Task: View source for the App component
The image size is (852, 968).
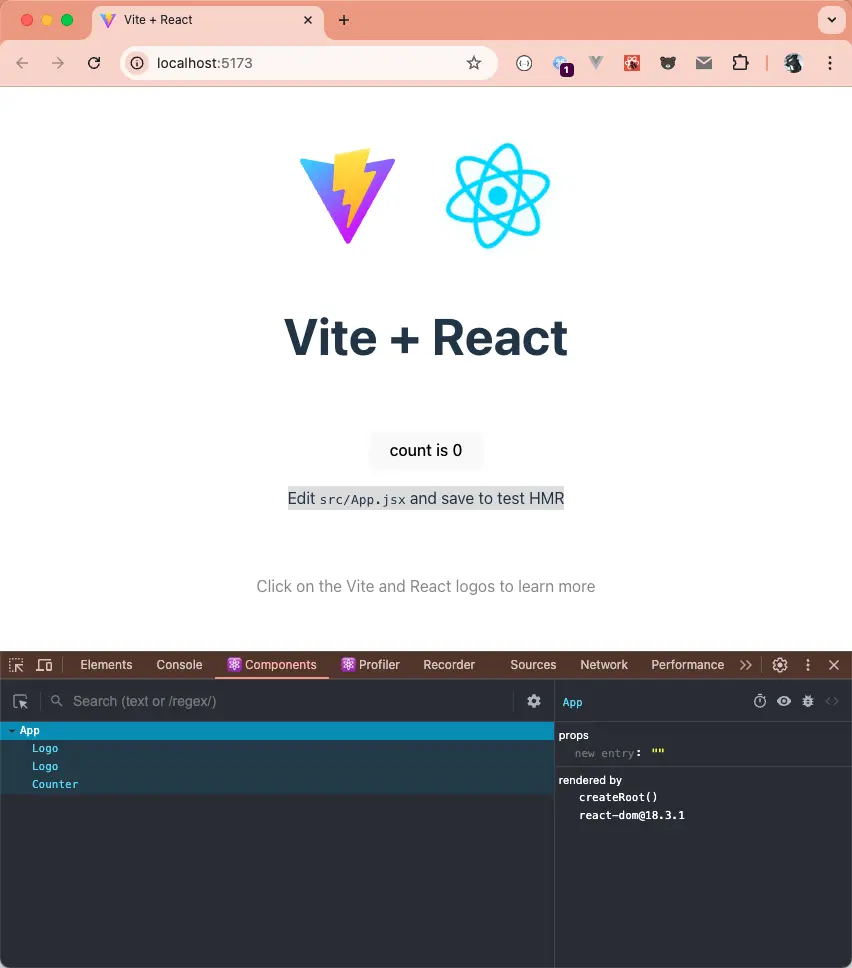Action: click(832, 701)
